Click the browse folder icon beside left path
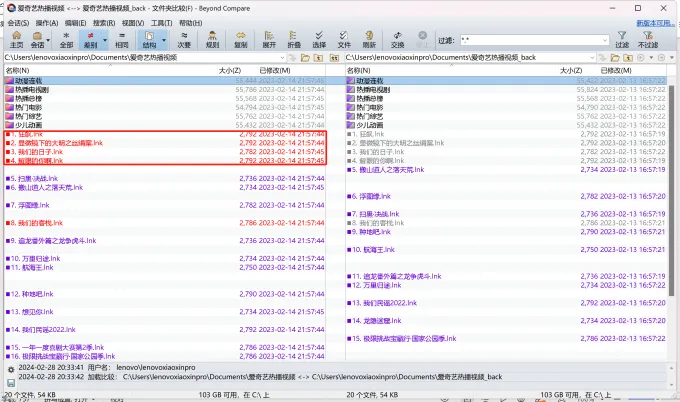The width and height of the screenshot is (680, 402). point(305,58)
